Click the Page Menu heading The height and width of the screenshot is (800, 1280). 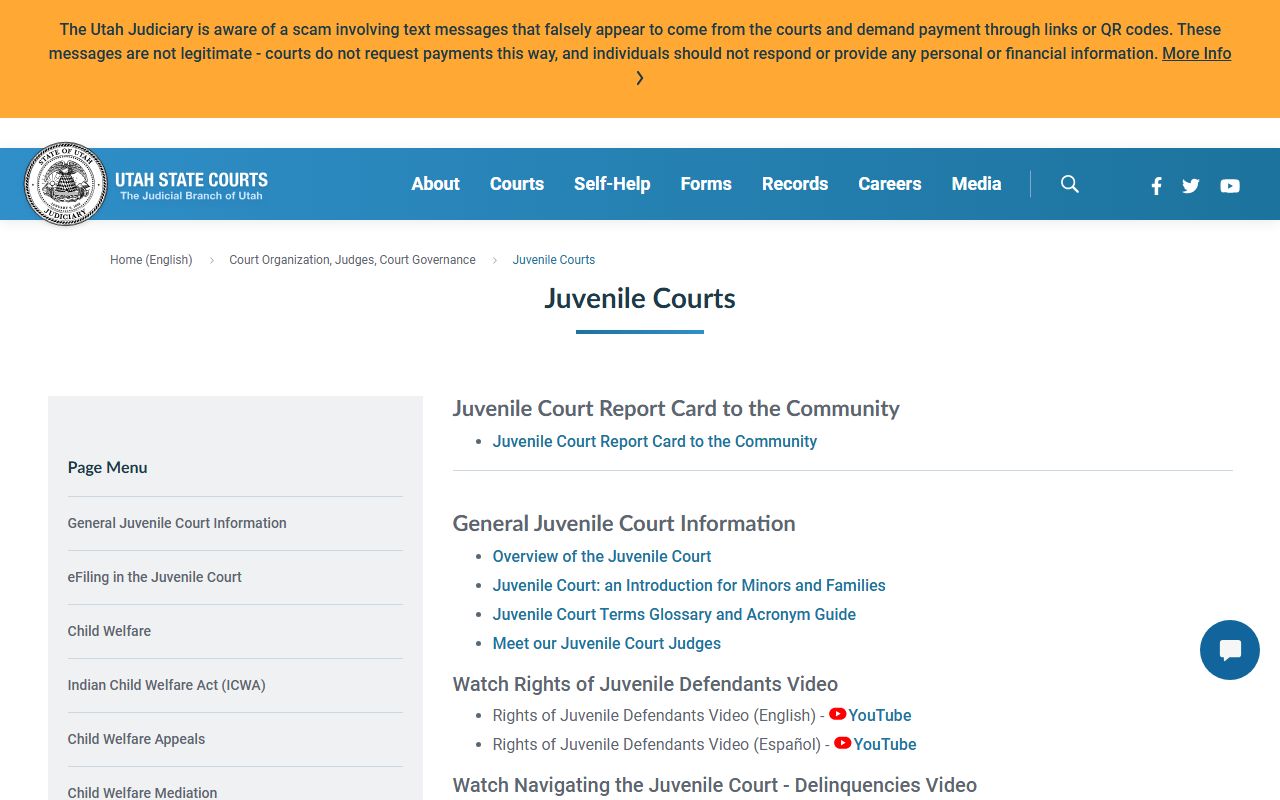coord(108,467)
